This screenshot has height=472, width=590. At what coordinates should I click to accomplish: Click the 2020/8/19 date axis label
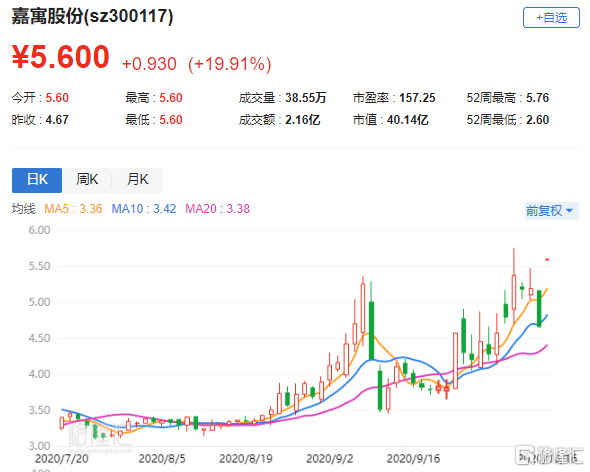coord(246,458)
